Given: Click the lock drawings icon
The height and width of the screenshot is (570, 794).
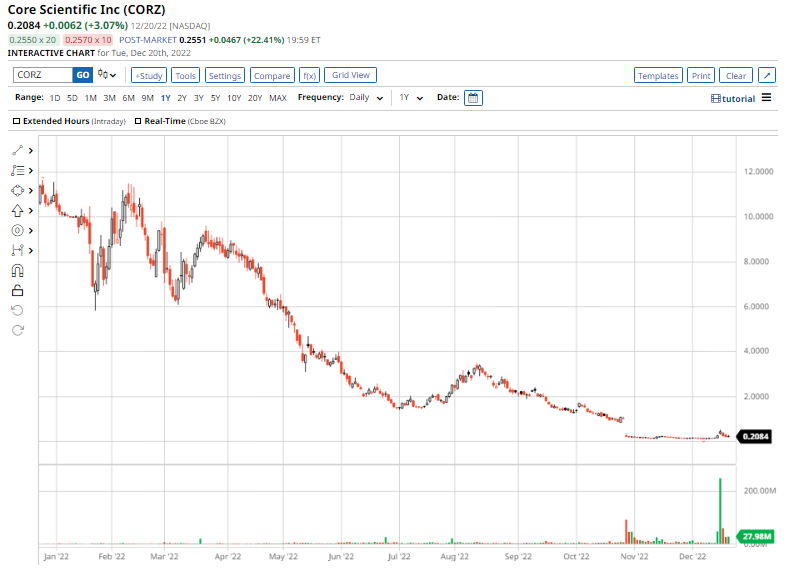Looking at the screenshot, I should click(18, 291).
